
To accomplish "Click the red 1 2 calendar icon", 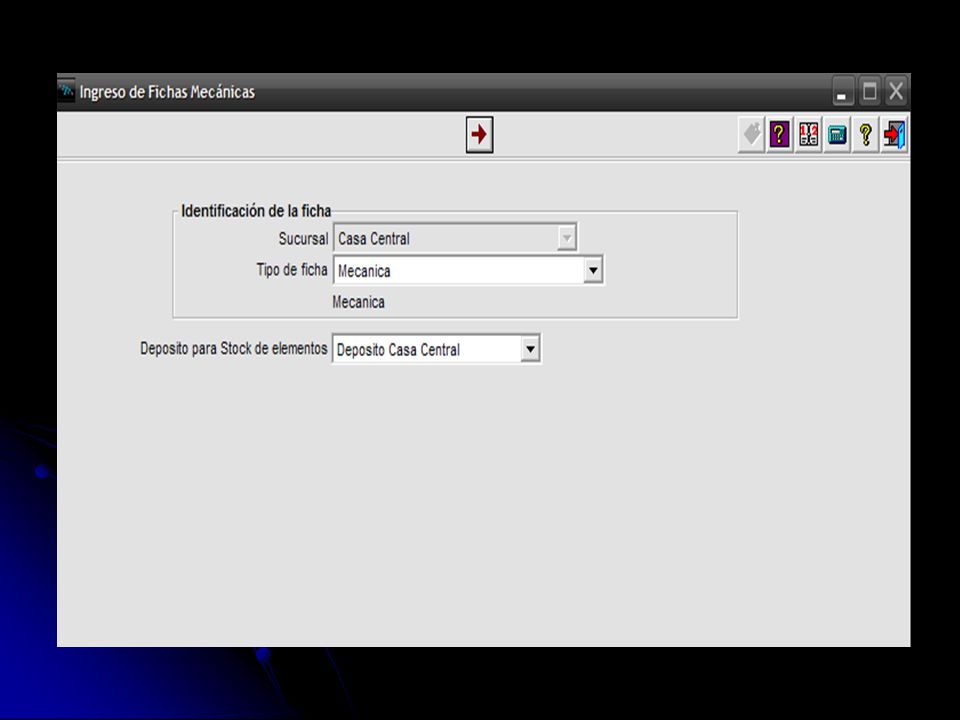I will coord(808,134).
